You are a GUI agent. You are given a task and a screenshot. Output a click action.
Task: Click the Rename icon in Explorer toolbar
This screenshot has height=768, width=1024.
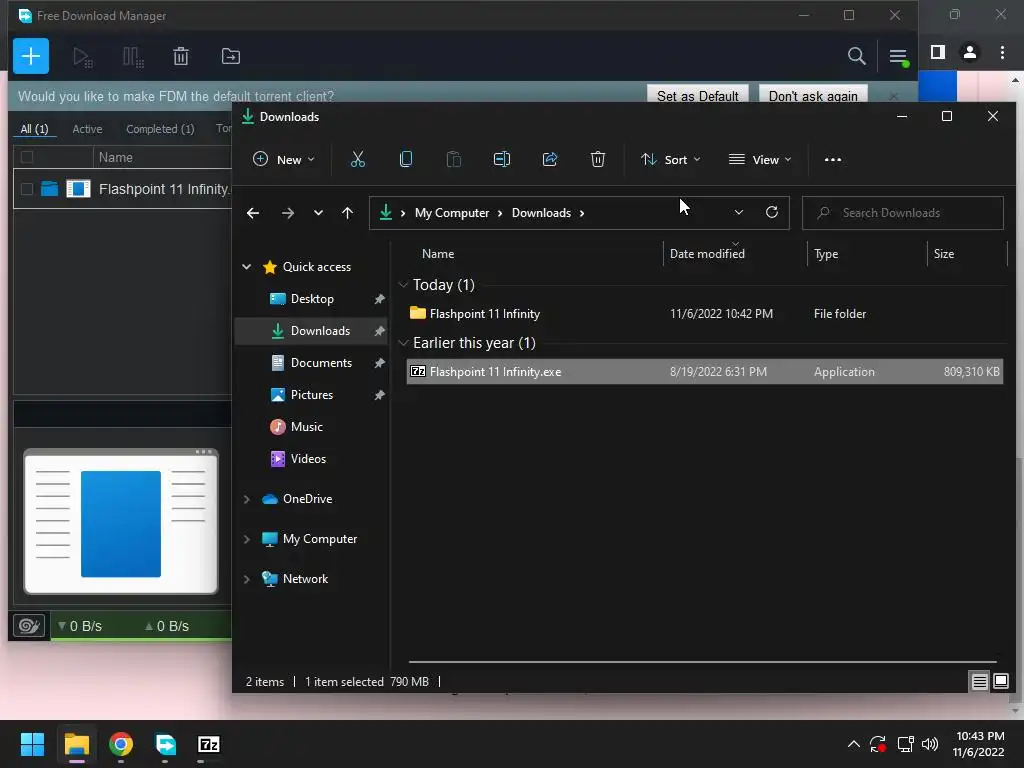pos(502,159)
